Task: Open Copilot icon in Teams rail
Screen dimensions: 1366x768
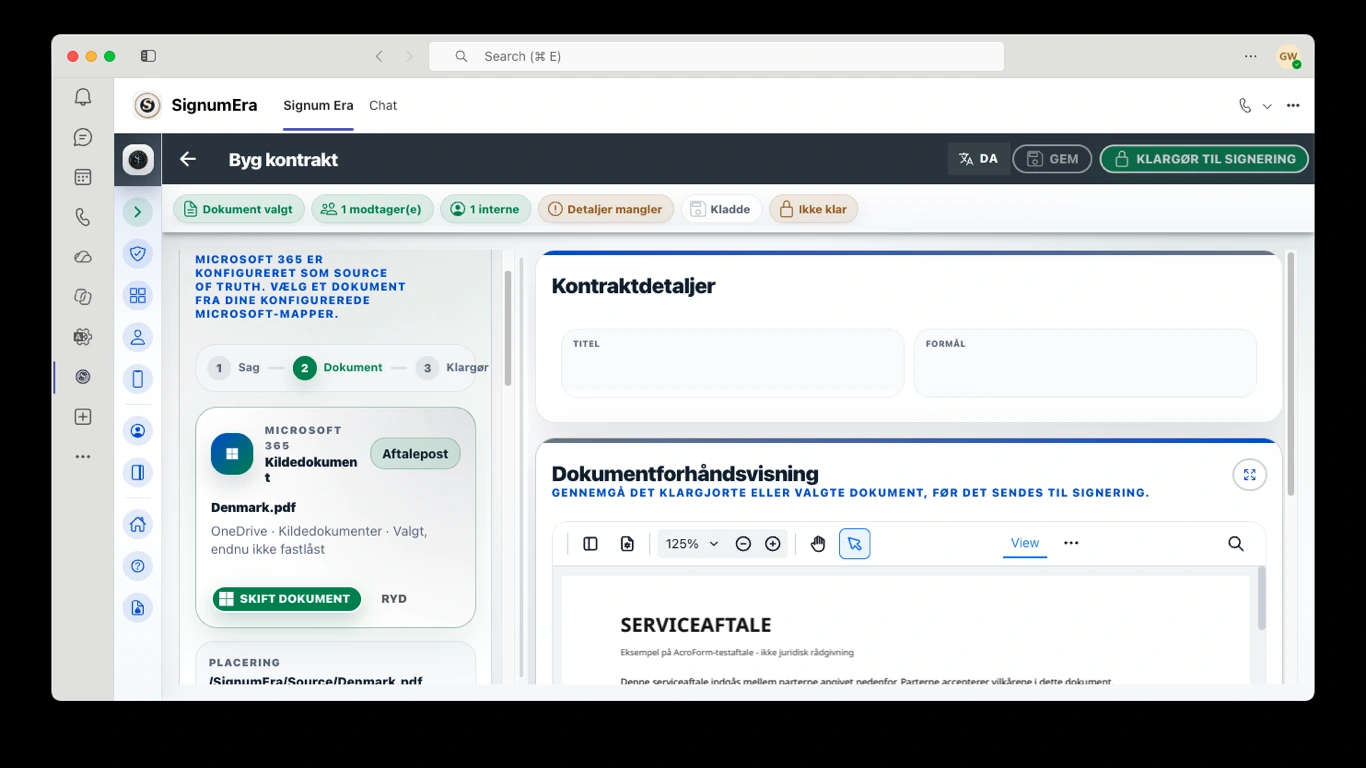Action: pos(83,297)
